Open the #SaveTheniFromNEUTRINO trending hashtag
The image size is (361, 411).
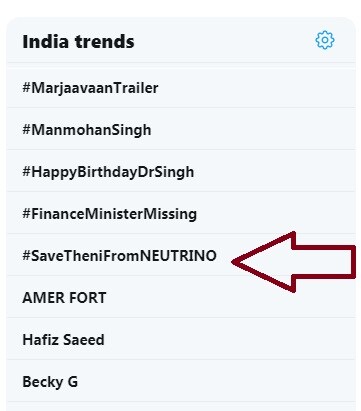(x=119, y=256)
